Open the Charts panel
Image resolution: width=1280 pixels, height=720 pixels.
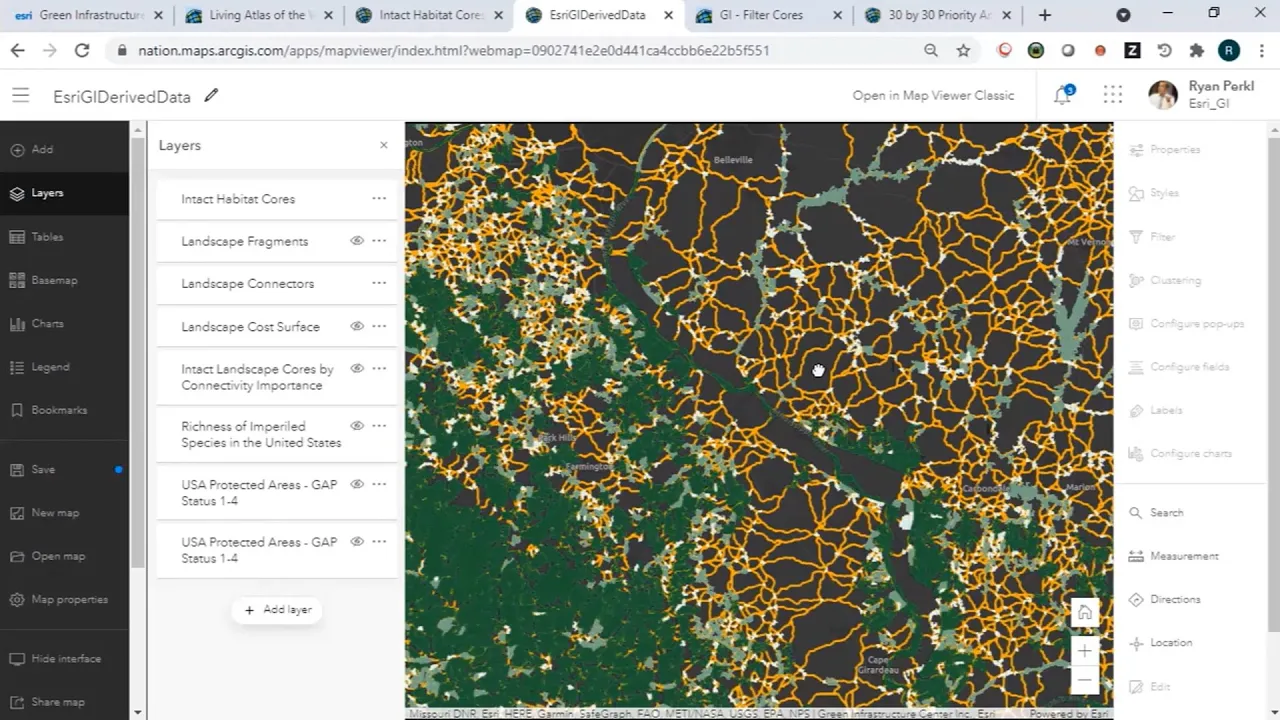pyautogui.click(x=37, y=324)
